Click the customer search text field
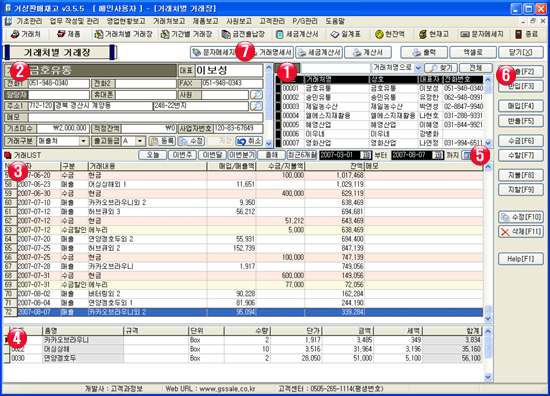Screen dimensions: 550x396 335,68
